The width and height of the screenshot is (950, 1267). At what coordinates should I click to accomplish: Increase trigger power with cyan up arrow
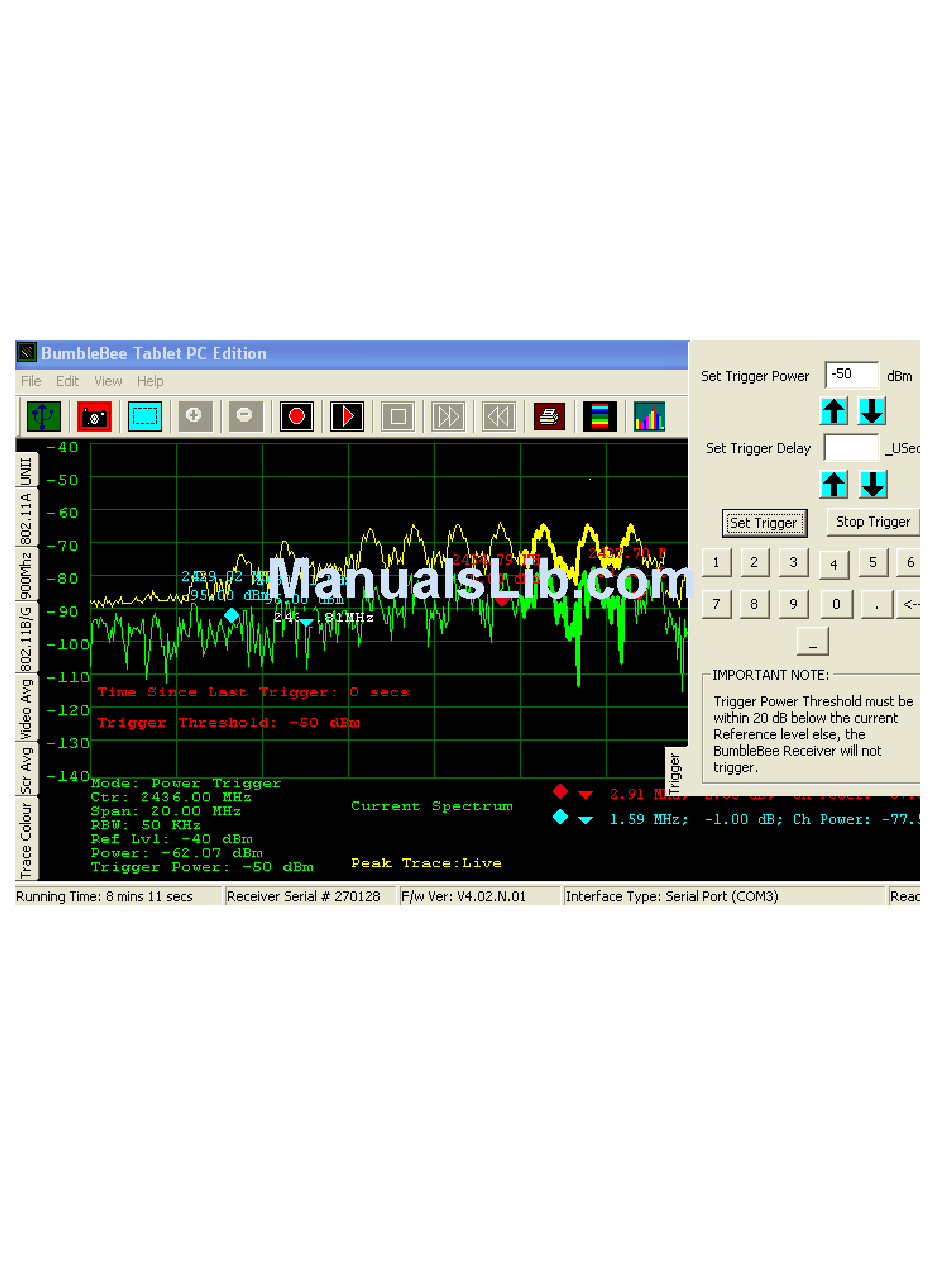[834, 411]
